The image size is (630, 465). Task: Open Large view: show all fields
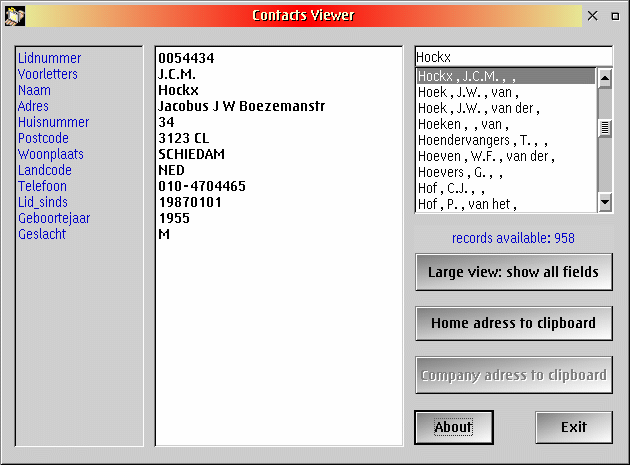tap(513, 272)
